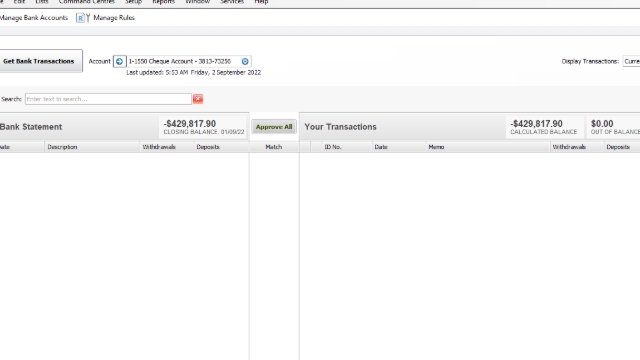Sort Bank Statement by Deposits column
The image size is (640, 360).
click(x=221, y=147)
